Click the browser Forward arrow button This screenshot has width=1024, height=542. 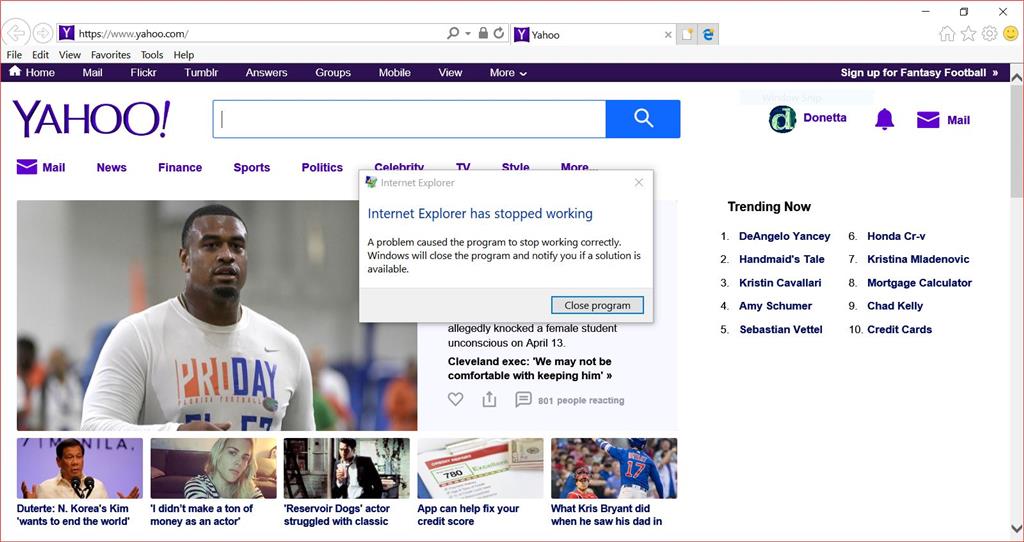[x=42, y=33]
